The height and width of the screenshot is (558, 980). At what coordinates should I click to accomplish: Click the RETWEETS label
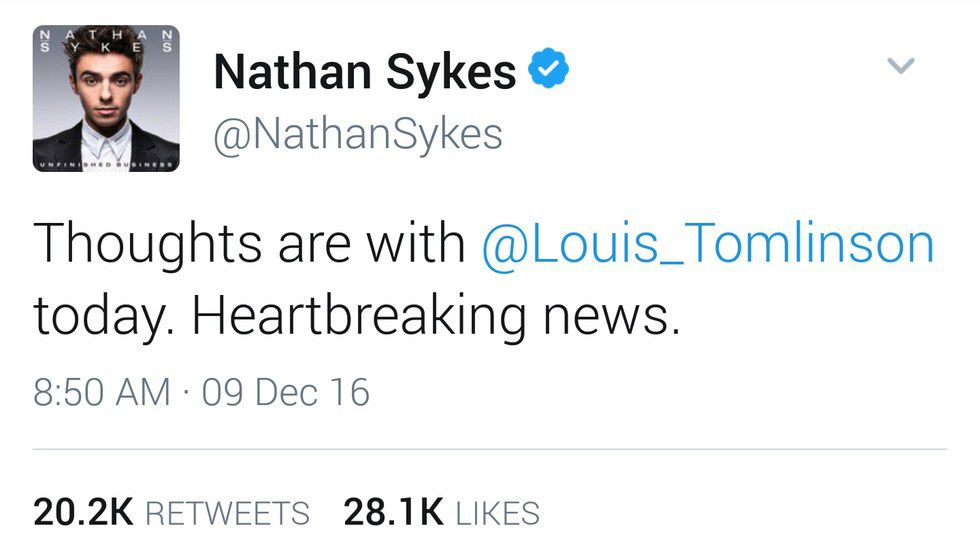coord(227,513)
